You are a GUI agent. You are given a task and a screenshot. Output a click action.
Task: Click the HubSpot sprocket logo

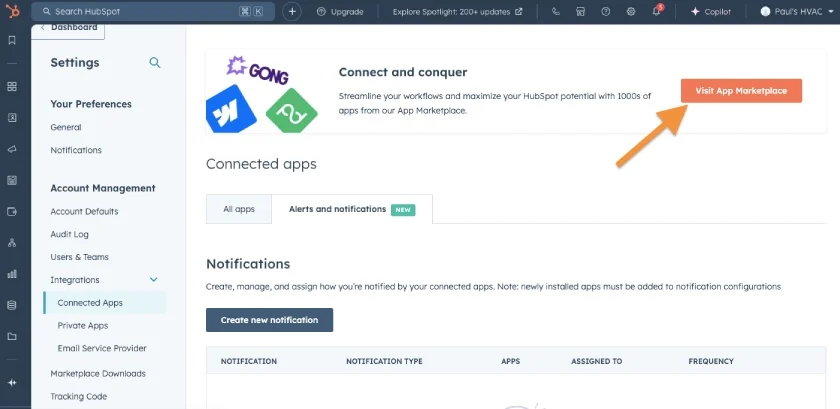[x=12, y=10]
